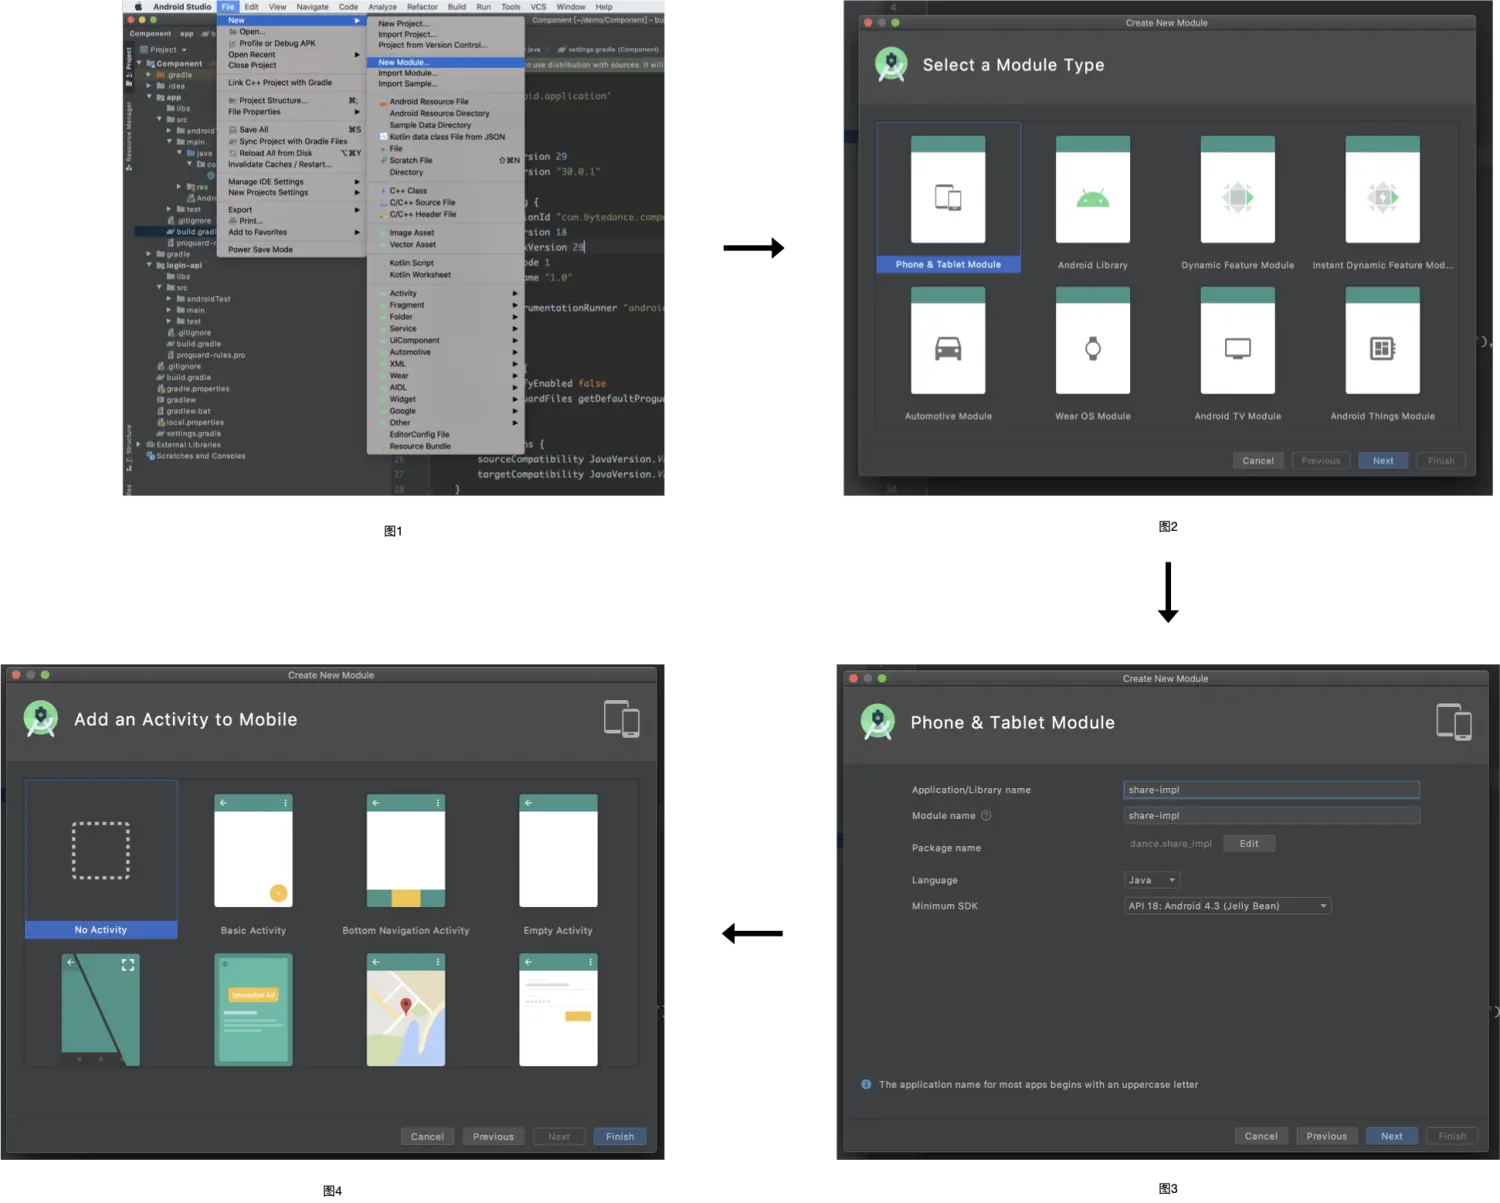Expand the androidTest folder under login-api
Image resolution: width=1500 pixels, height=1203 pixels.
pyautogui.click(x=169, y=299)
